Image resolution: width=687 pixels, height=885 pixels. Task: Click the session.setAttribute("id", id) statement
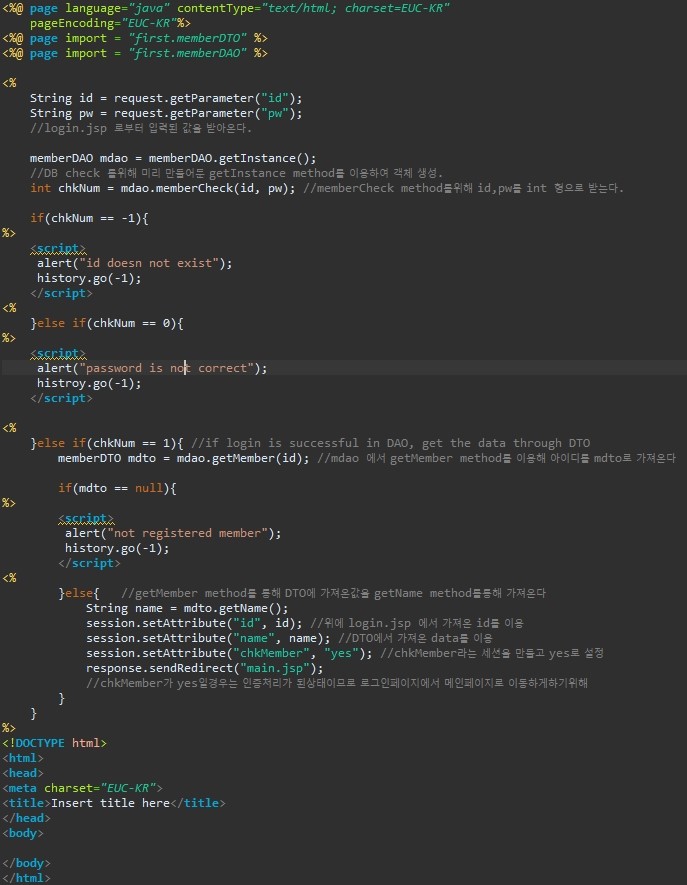[194, 623]
